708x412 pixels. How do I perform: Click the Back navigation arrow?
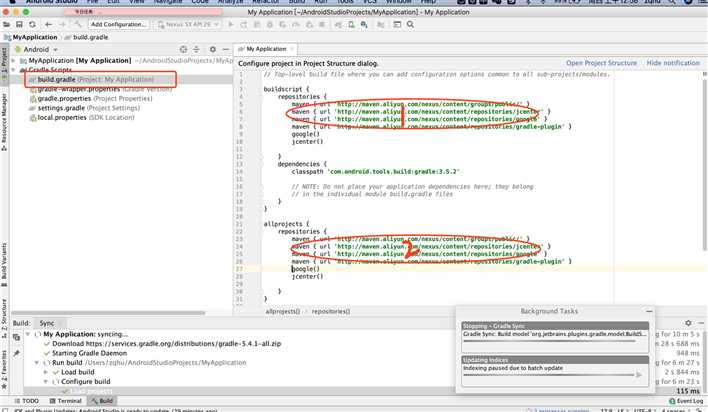pyautogui.click(x=48, y=24)
